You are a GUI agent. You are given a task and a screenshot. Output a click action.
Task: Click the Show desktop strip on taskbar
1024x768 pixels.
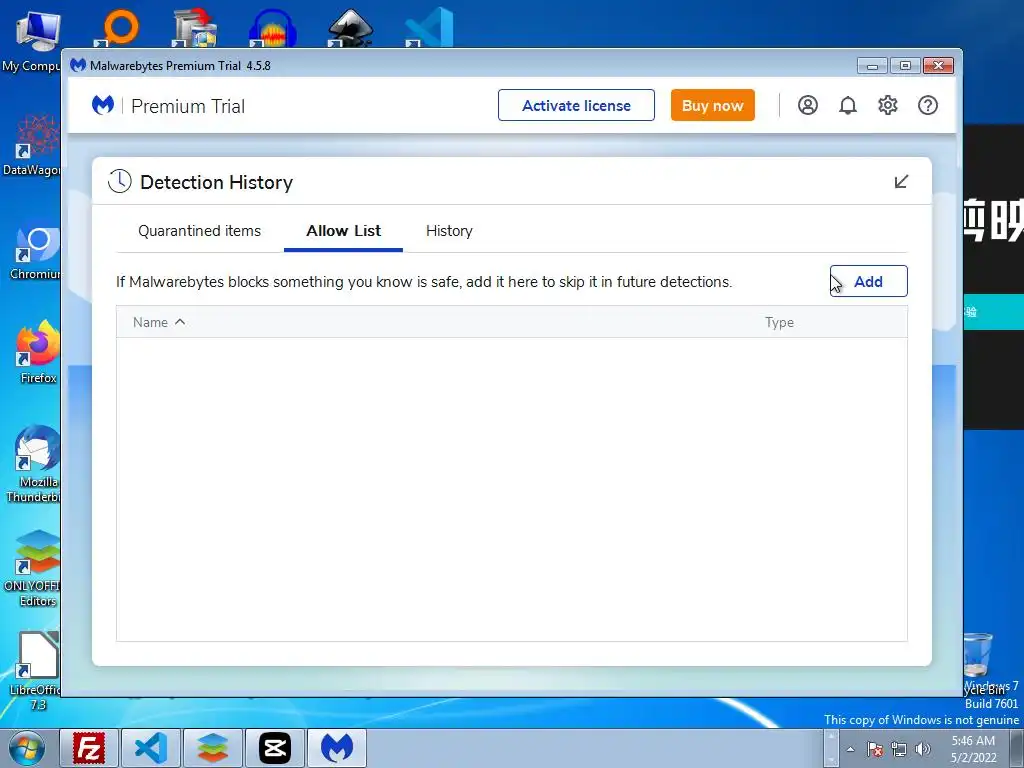1017,748
